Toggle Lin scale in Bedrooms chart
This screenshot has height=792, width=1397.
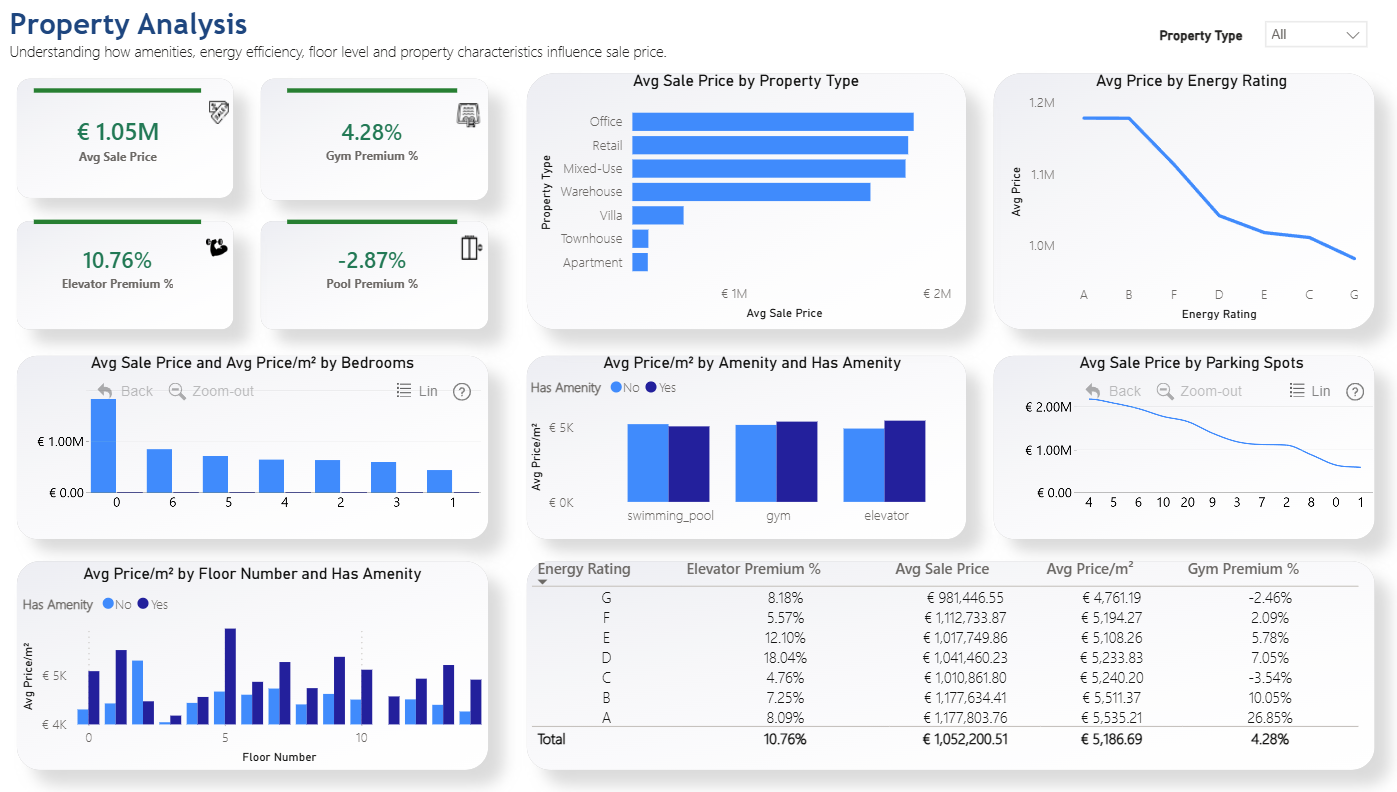[417, 391]
